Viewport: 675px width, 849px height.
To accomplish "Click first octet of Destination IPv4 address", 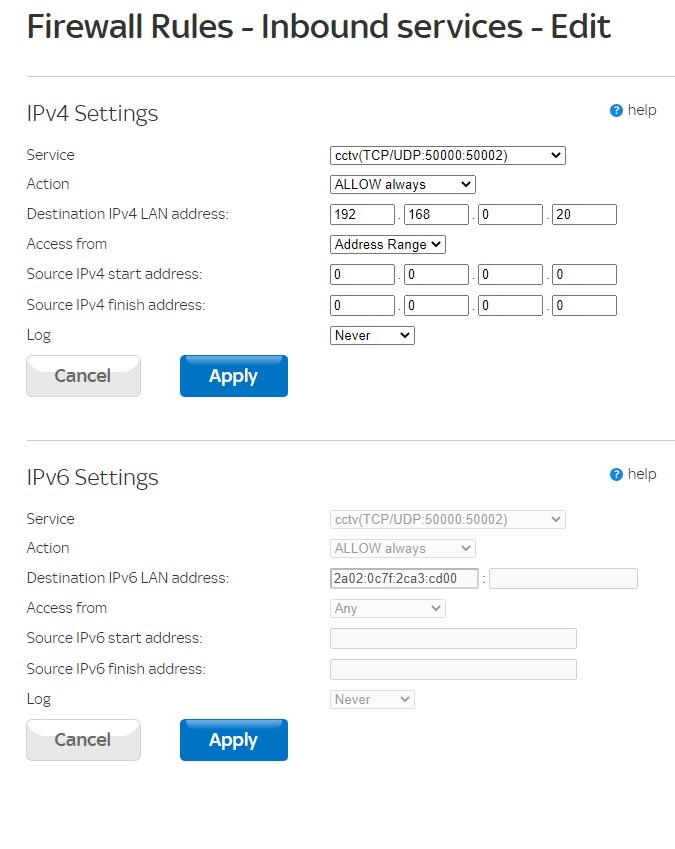I will pos(362,215).
